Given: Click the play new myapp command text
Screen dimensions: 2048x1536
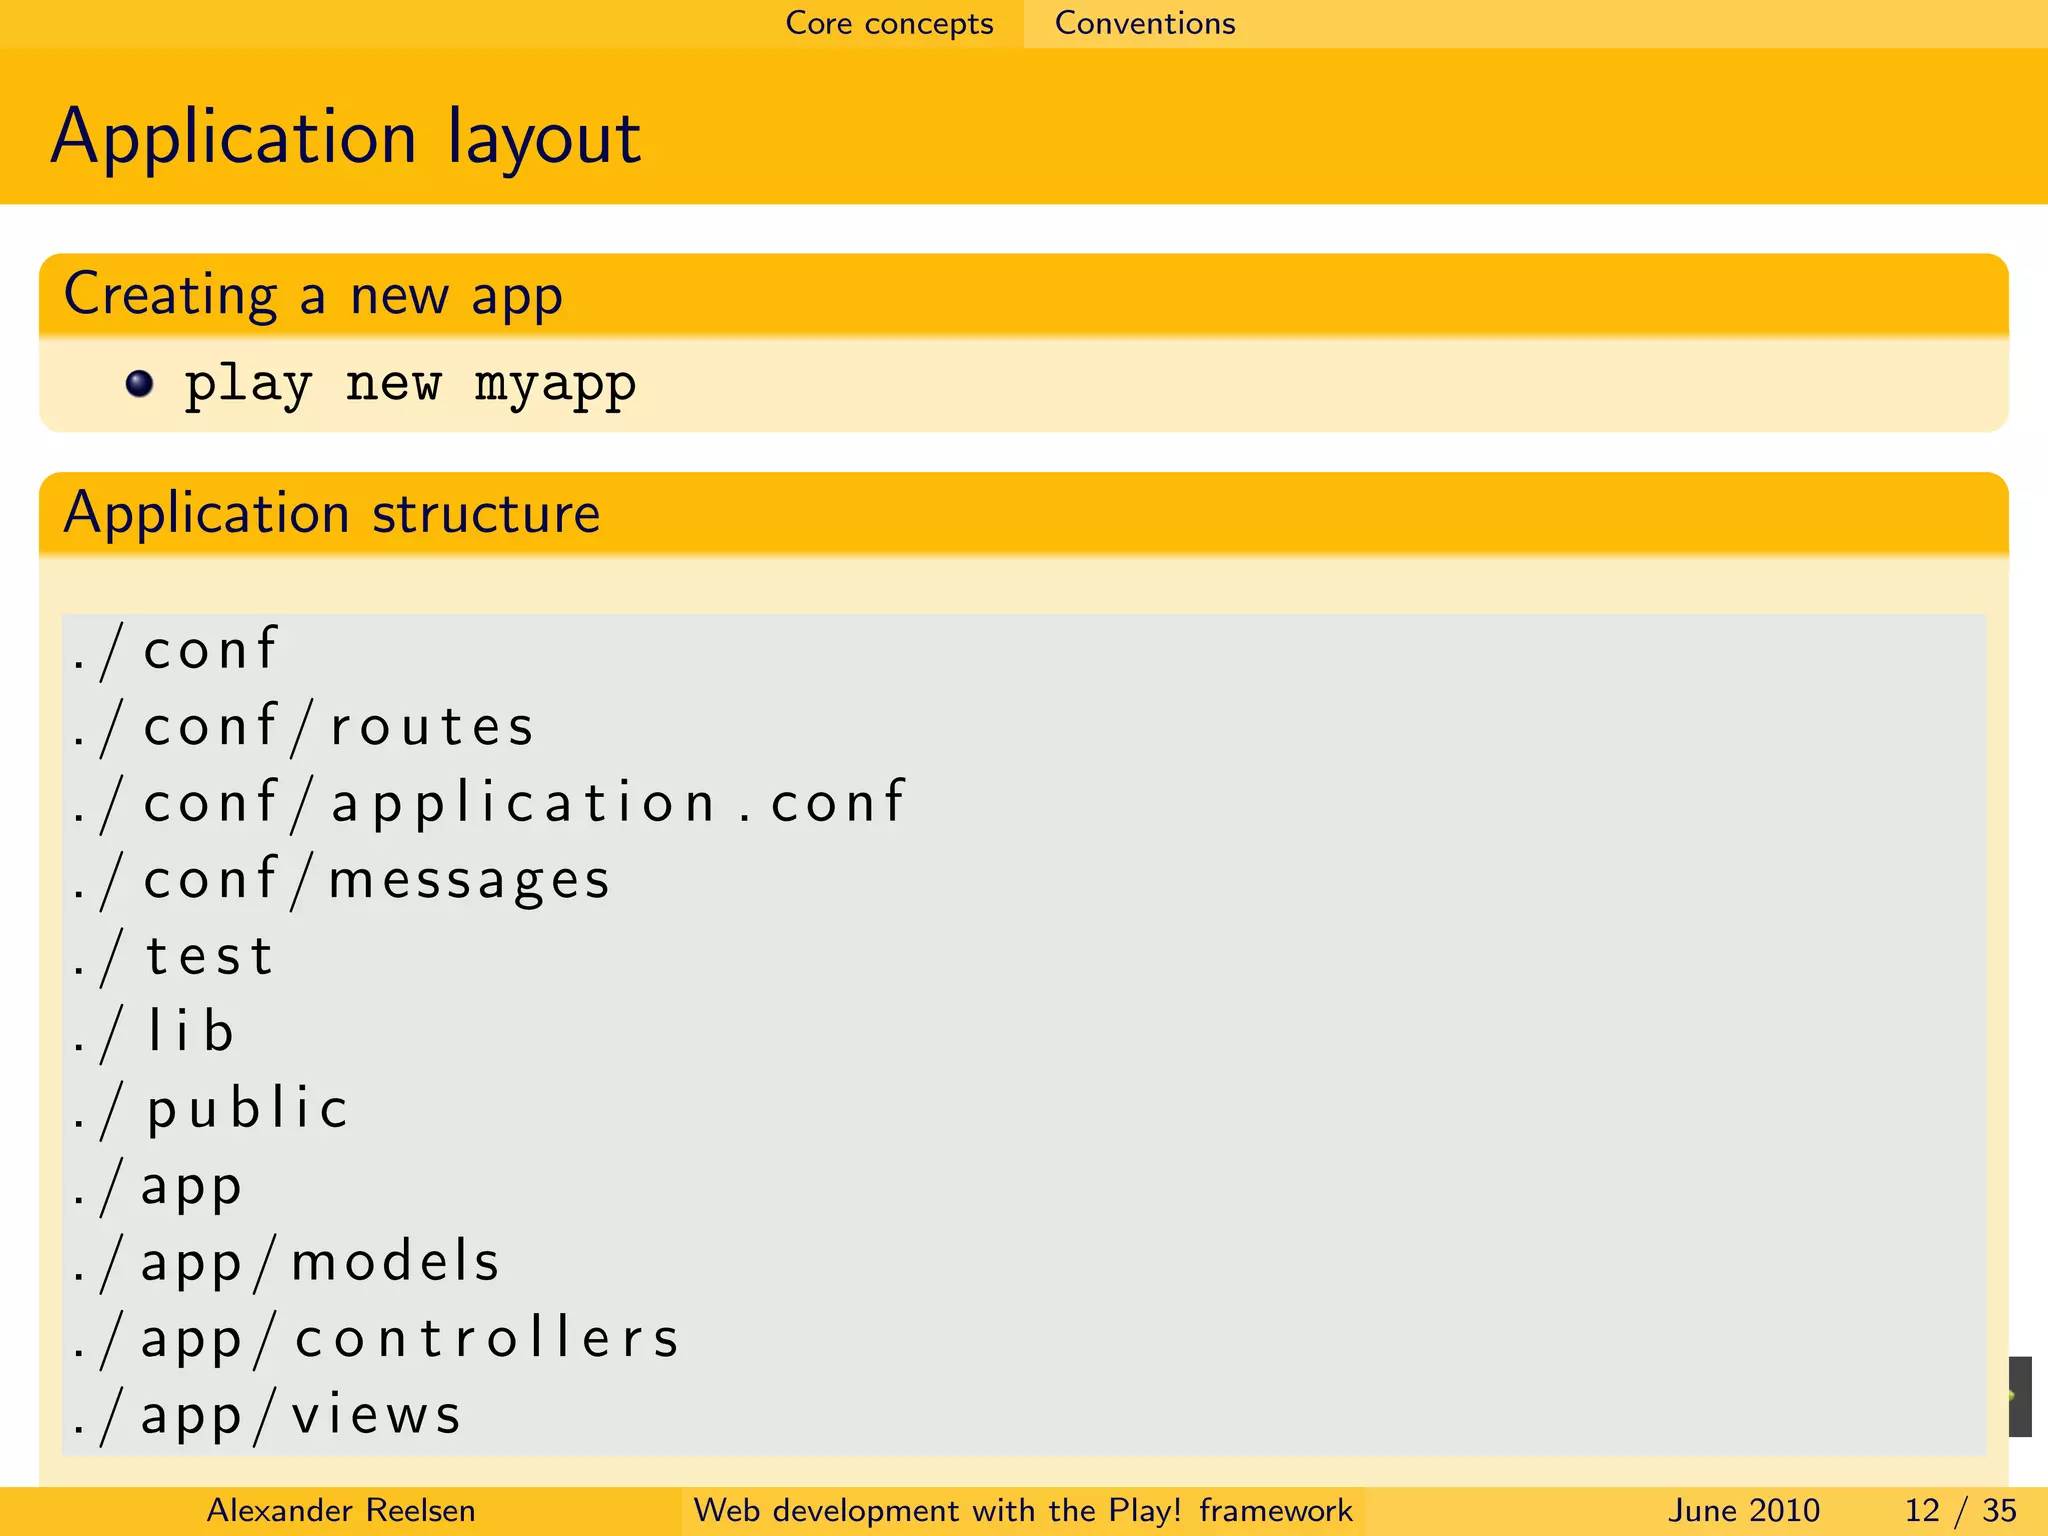Looking at the screenshot, I should [410, 384].
